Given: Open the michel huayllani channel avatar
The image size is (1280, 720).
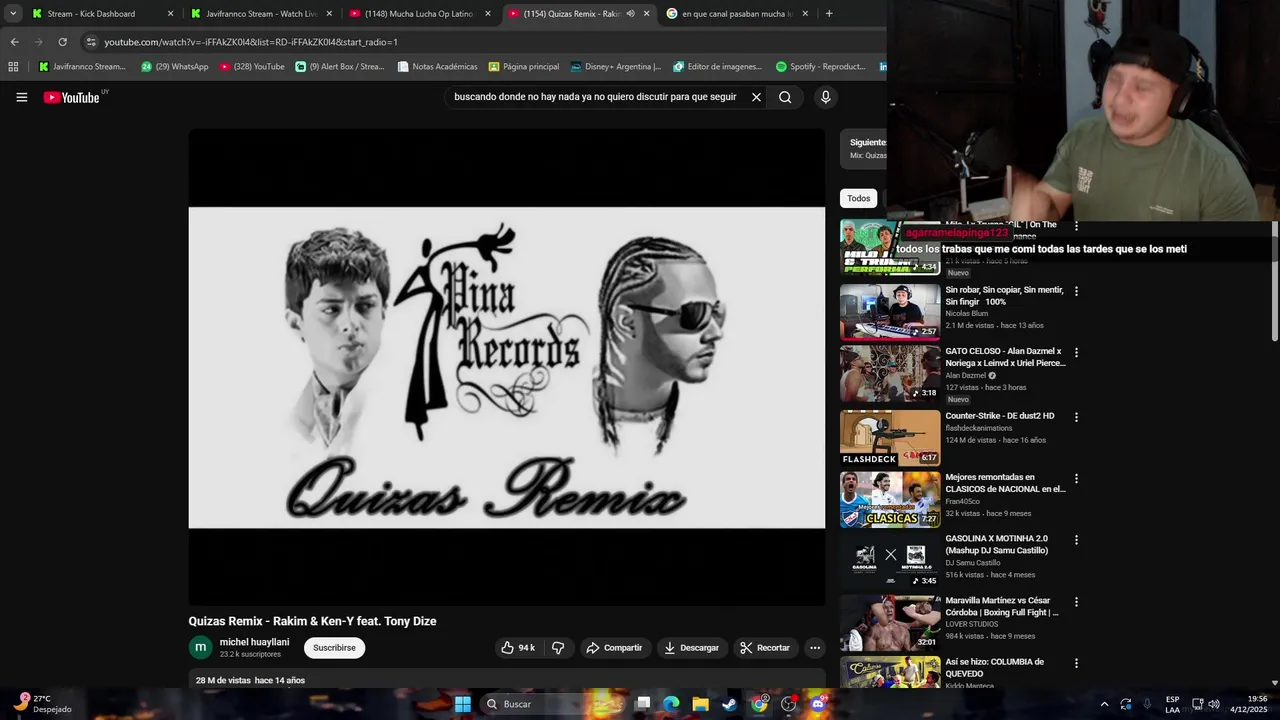Looking at the screenshot, I should (201, 648).
